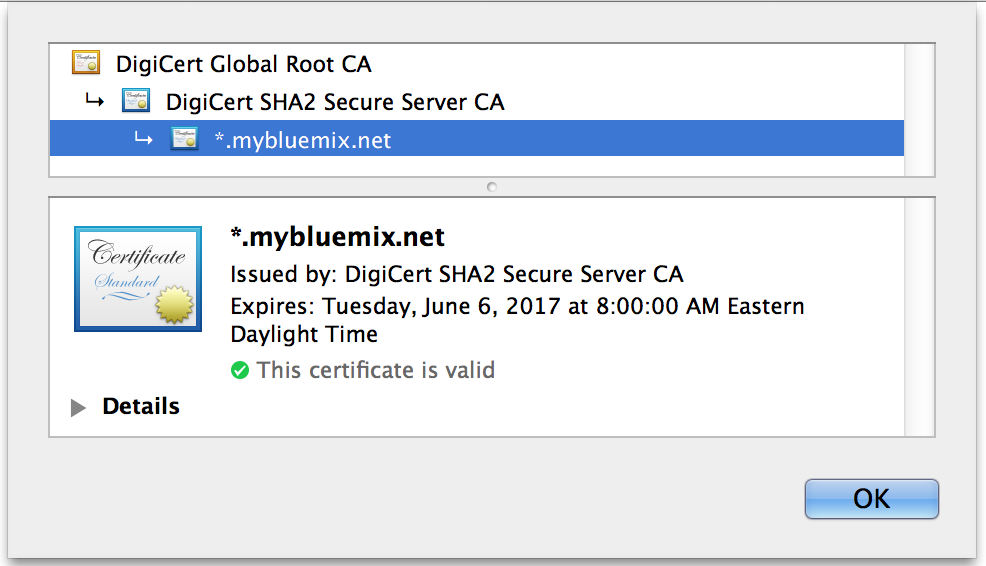Click the DigiCert Global Root CA certificate icon
This screenshot has height=566, width=986.
(x=86, y=63)
